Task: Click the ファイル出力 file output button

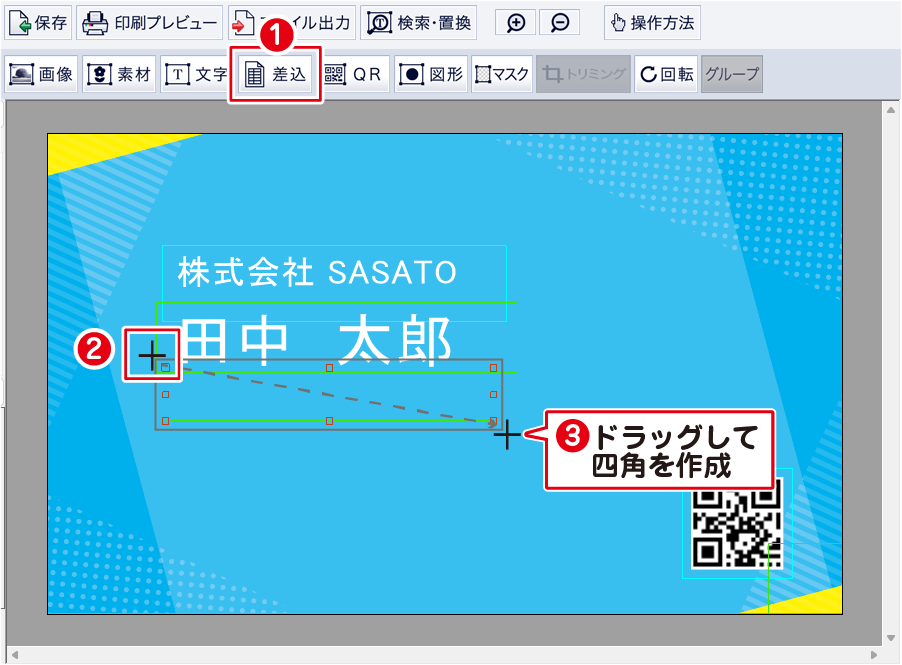Action: [292, 23]
